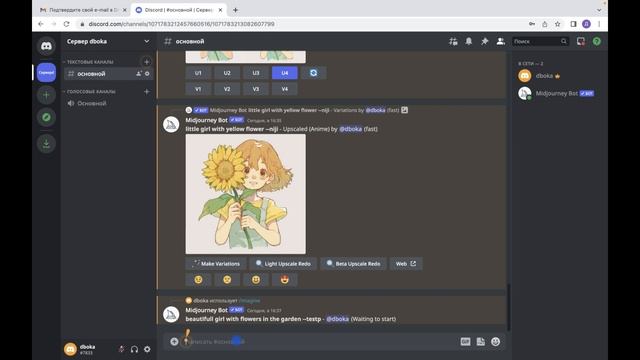React with happy smile emoji button
Image resolution: width=640 pixels, height=360 pixels.
(x=256, y=280)
